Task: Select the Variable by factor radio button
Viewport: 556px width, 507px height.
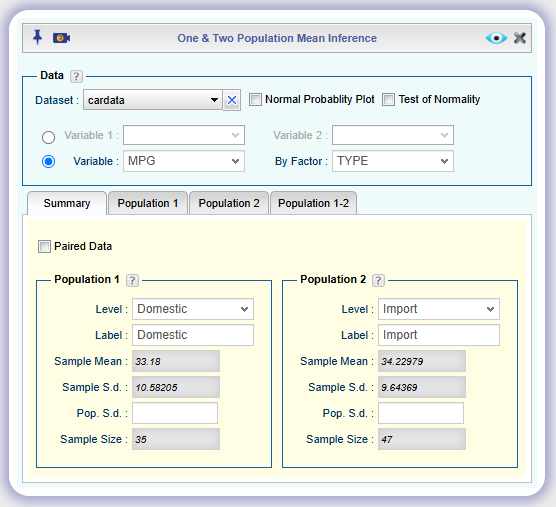Action: [48, 162]
